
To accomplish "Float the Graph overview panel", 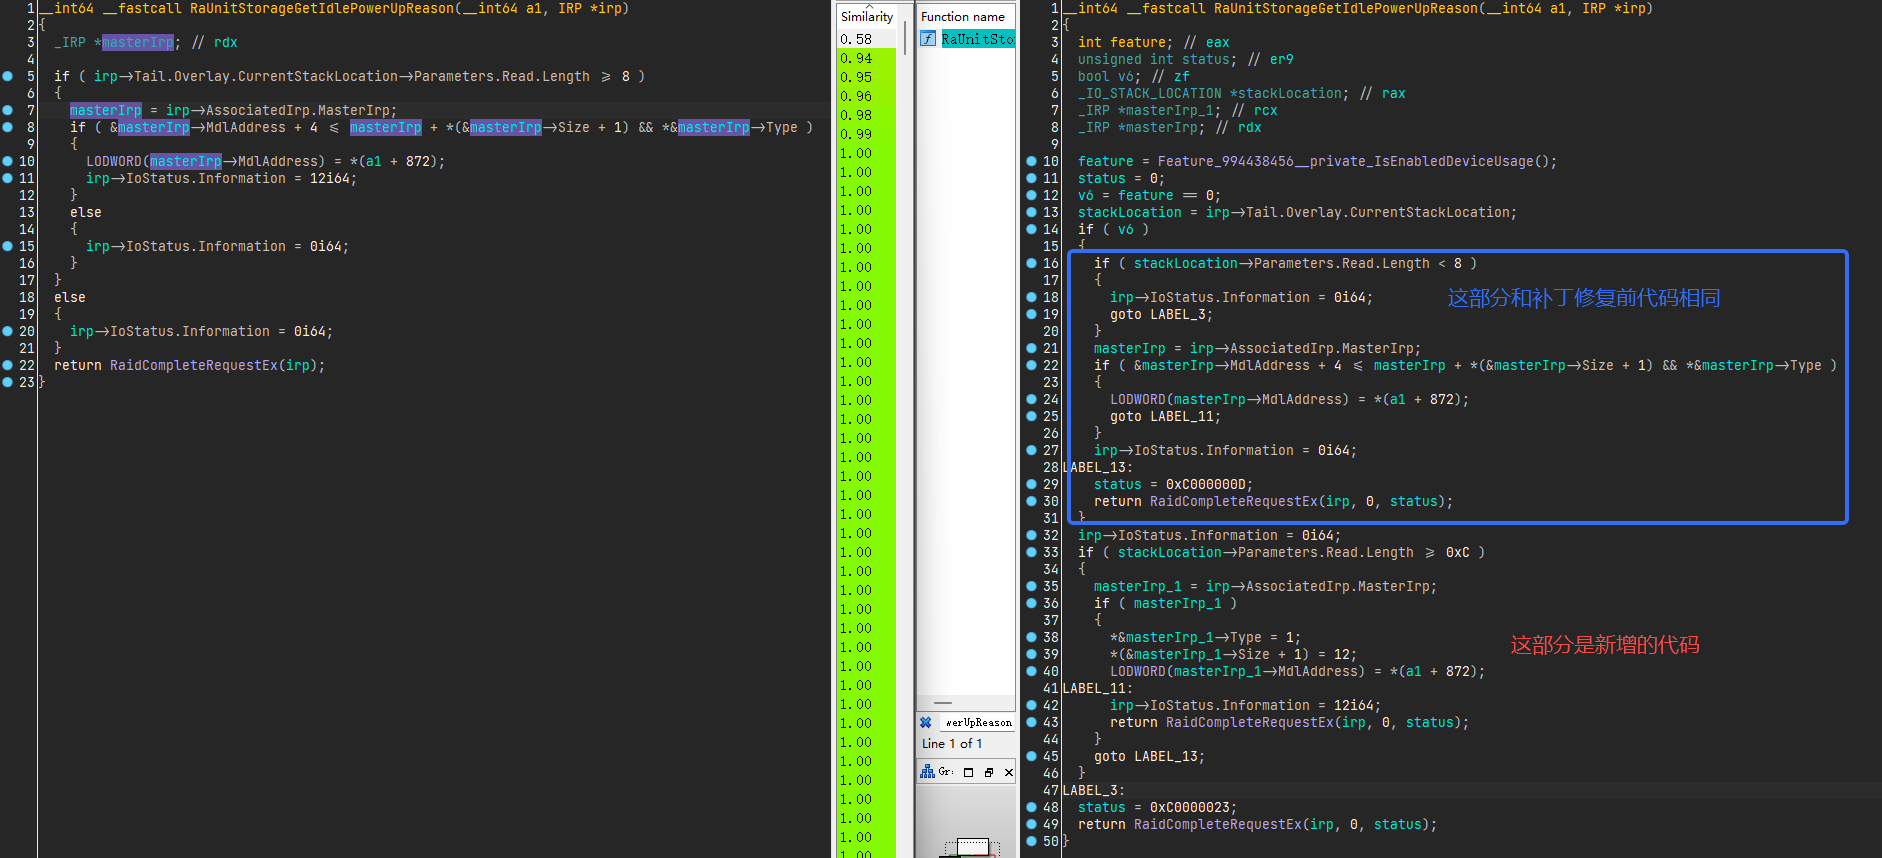I will 989,772.
